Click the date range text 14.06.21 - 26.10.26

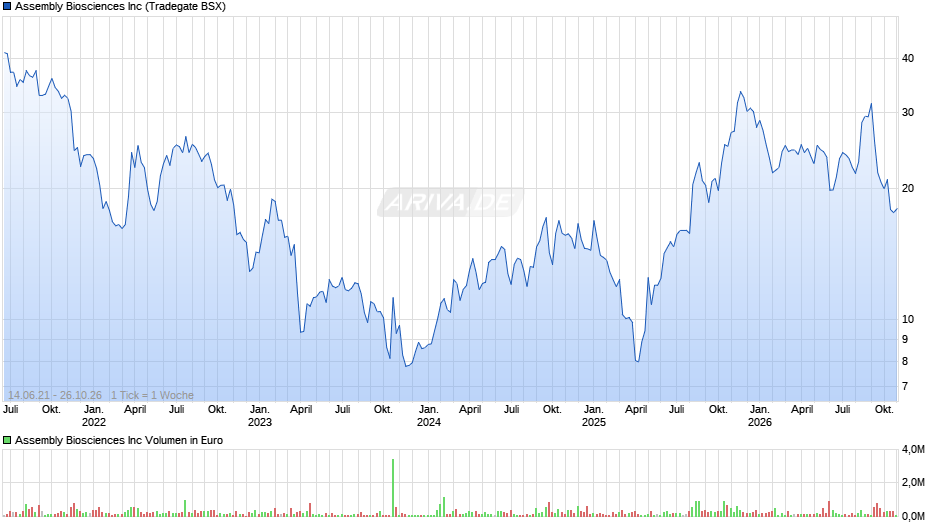tap(55, 395)
